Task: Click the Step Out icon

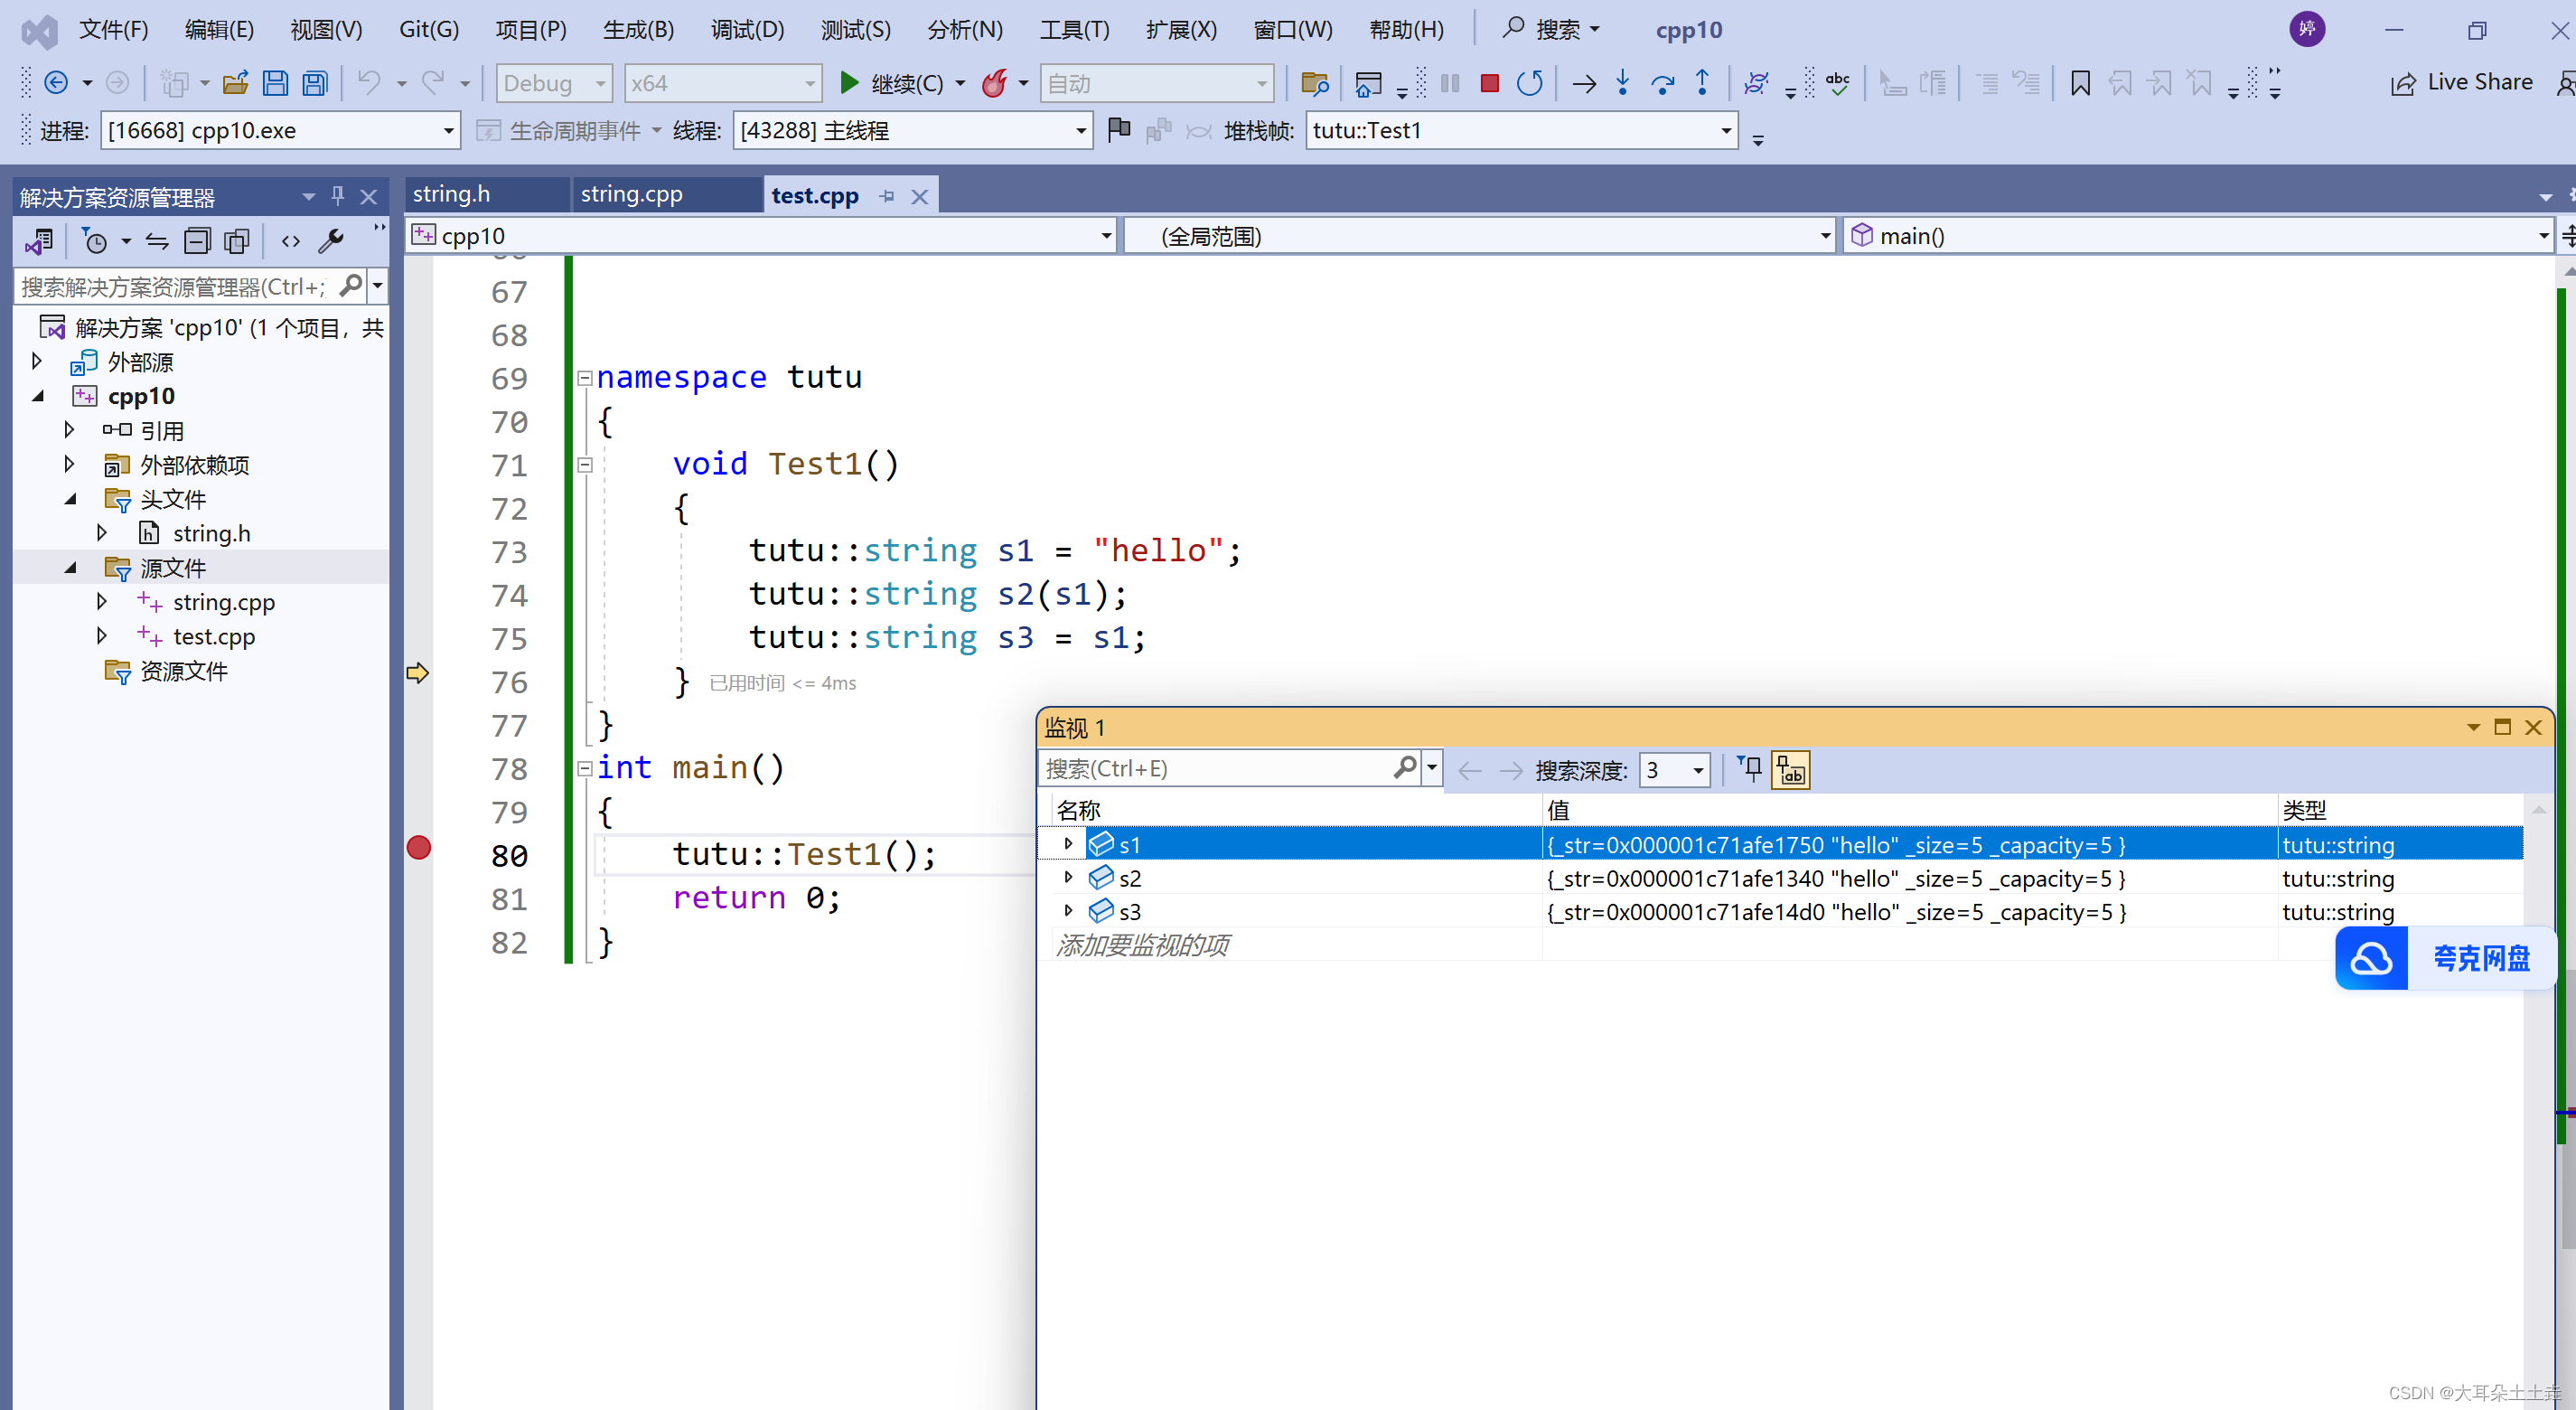Action: (1702, 83)
